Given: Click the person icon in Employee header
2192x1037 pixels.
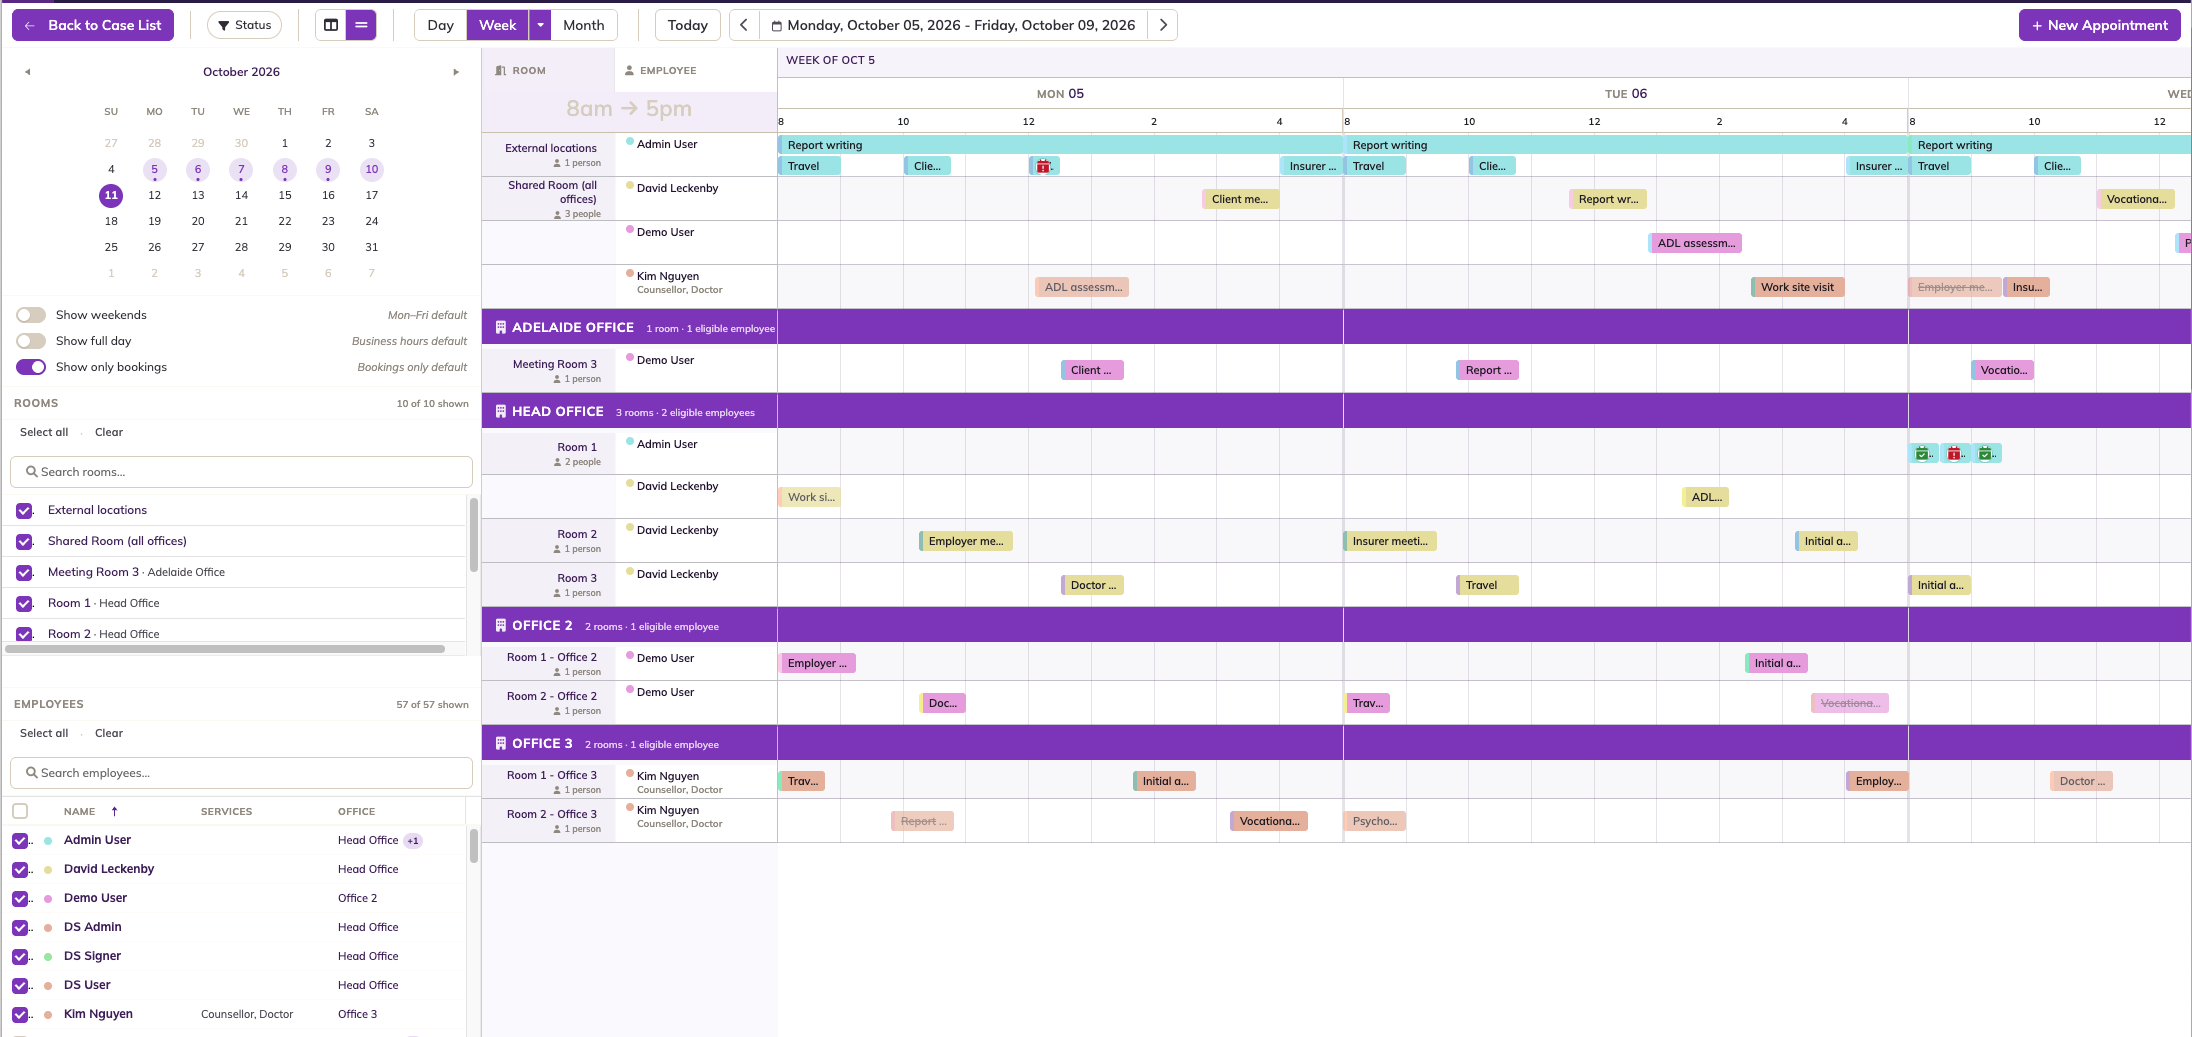Looking at the screenshot, I should point(629,71).
